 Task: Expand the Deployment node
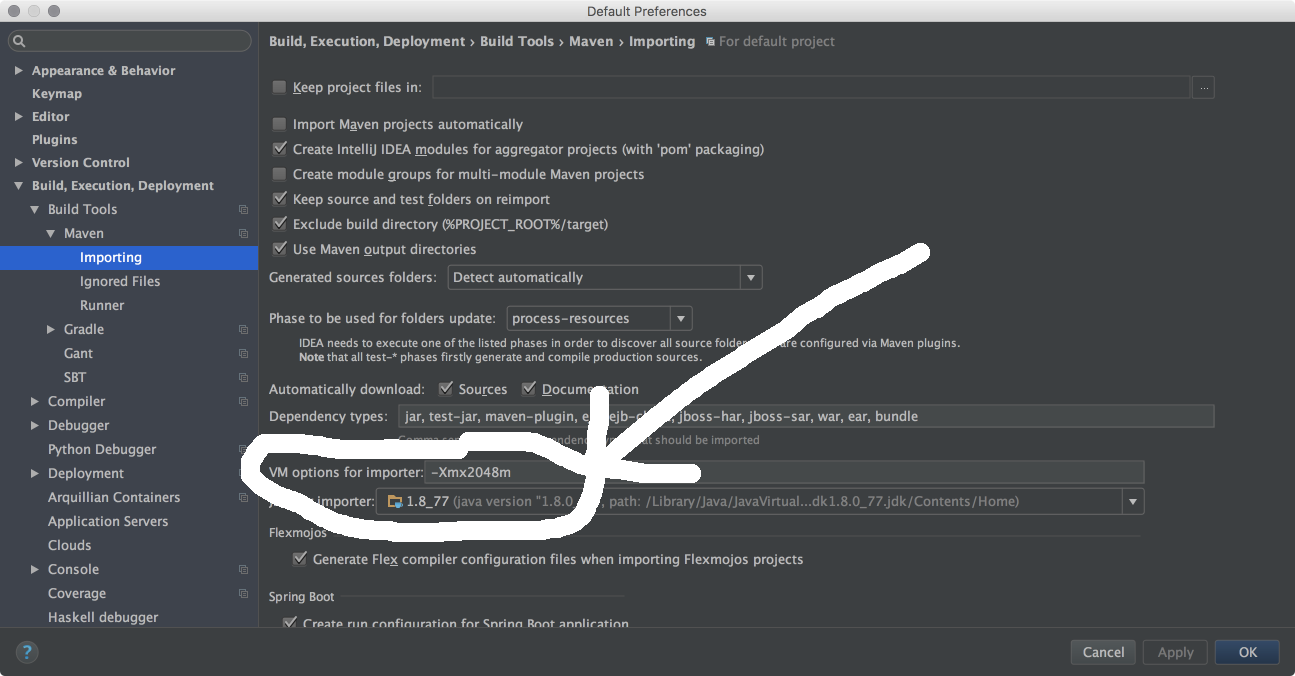tap(35, 474)
